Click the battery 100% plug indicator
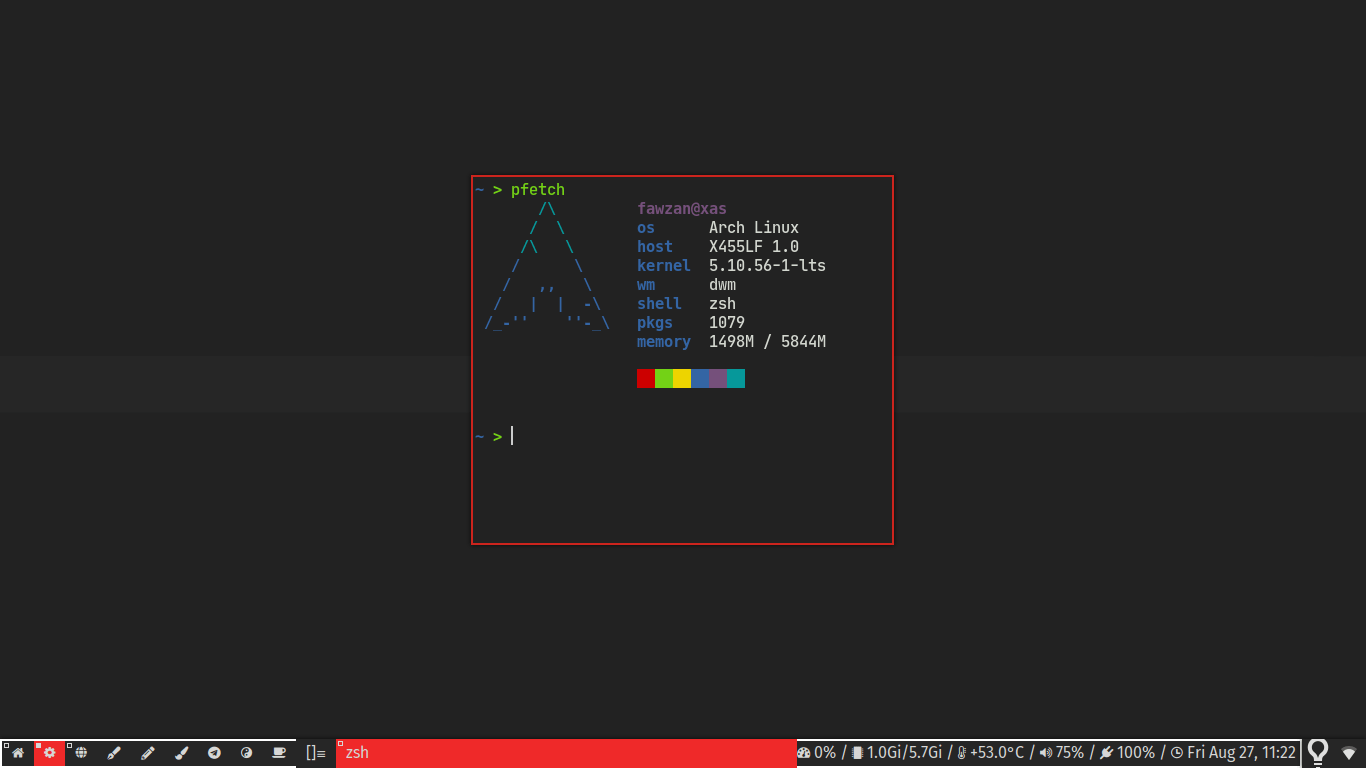This screenshot has height=768, width=1366. coord(1127,753)
